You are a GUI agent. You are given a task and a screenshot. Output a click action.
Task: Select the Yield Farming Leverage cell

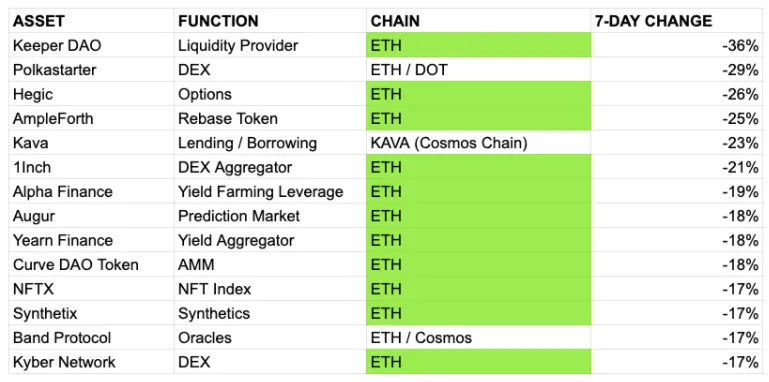pos(270,191)
